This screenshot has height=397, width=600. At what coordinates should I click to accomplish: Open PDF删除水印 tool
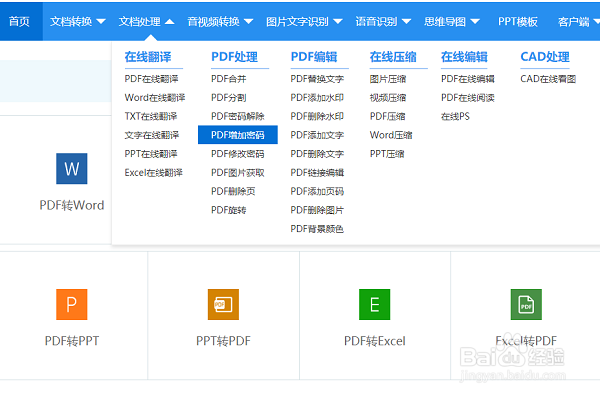(317, 116)
